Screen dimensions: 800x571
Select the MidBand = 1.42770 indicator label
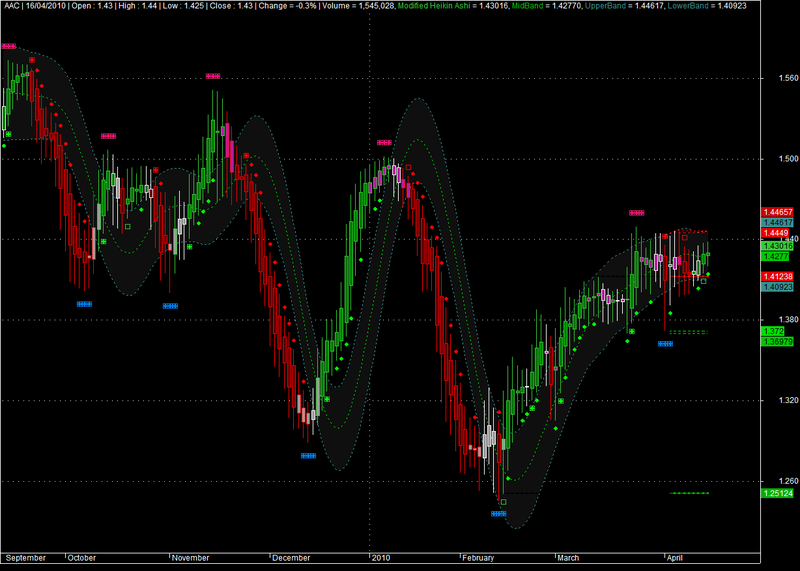pos(545,6)
